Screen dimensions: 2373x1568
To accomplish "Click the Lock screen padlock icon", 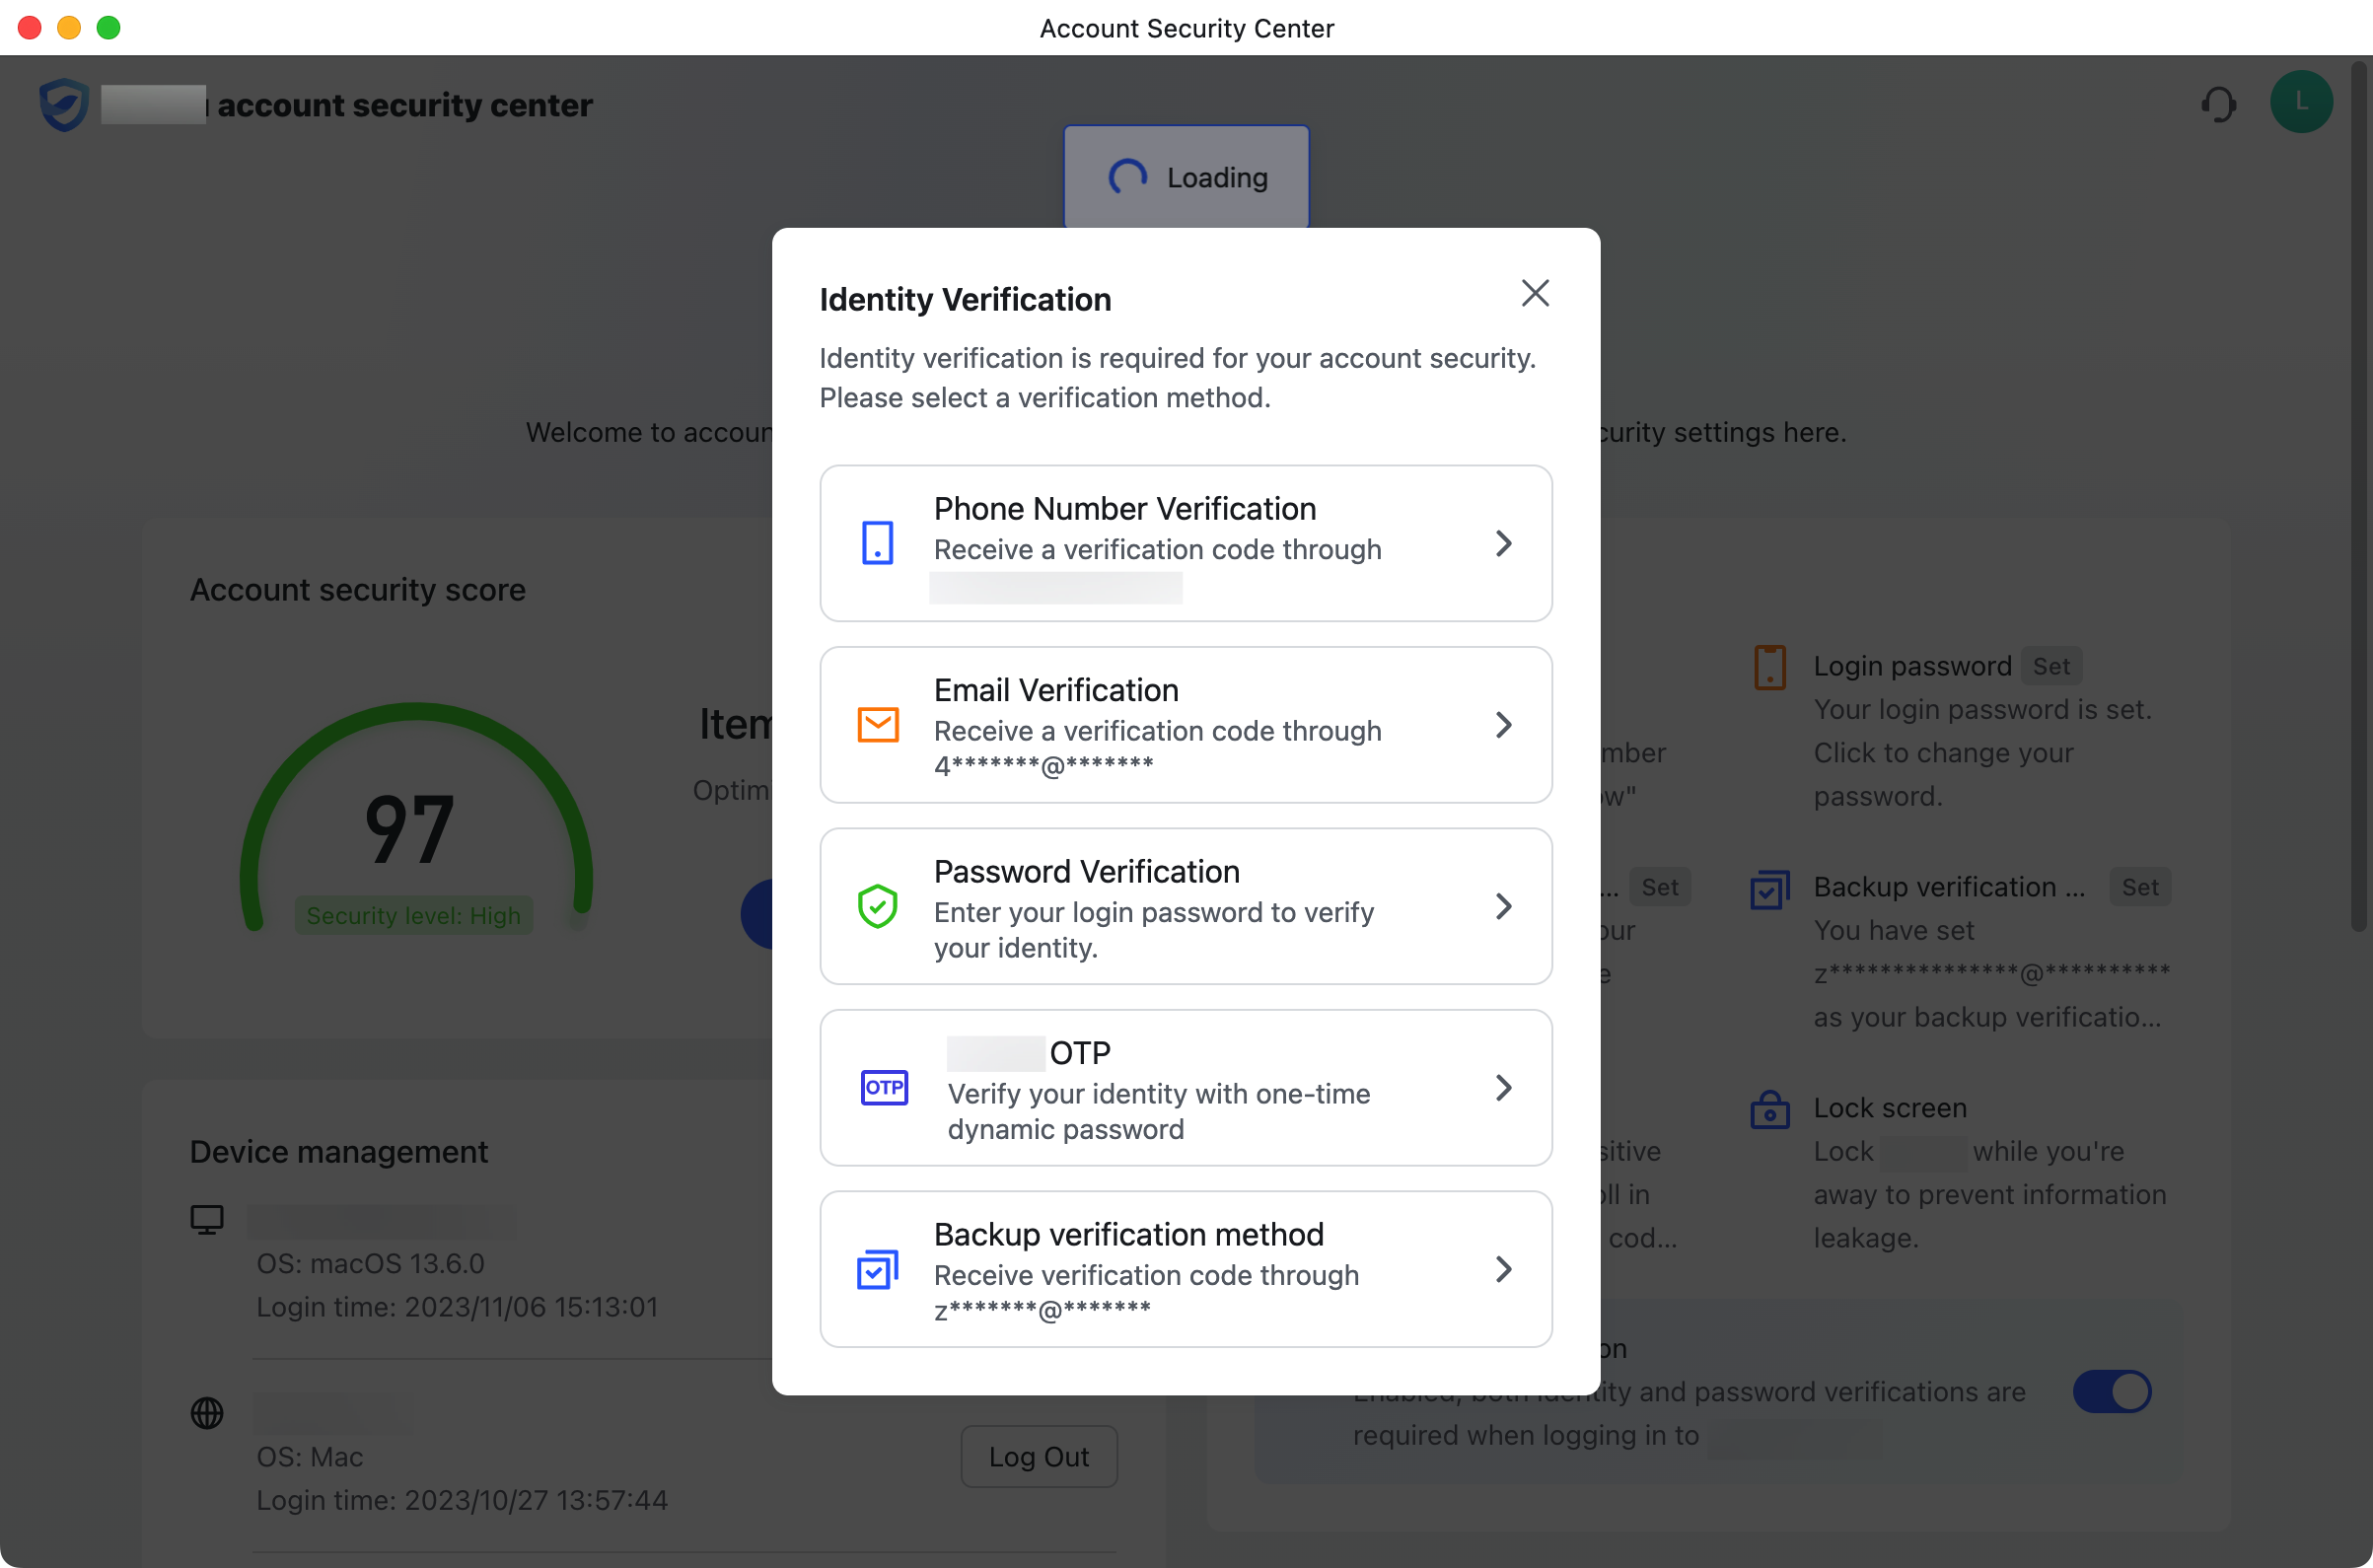I will click(1769, 1109).
